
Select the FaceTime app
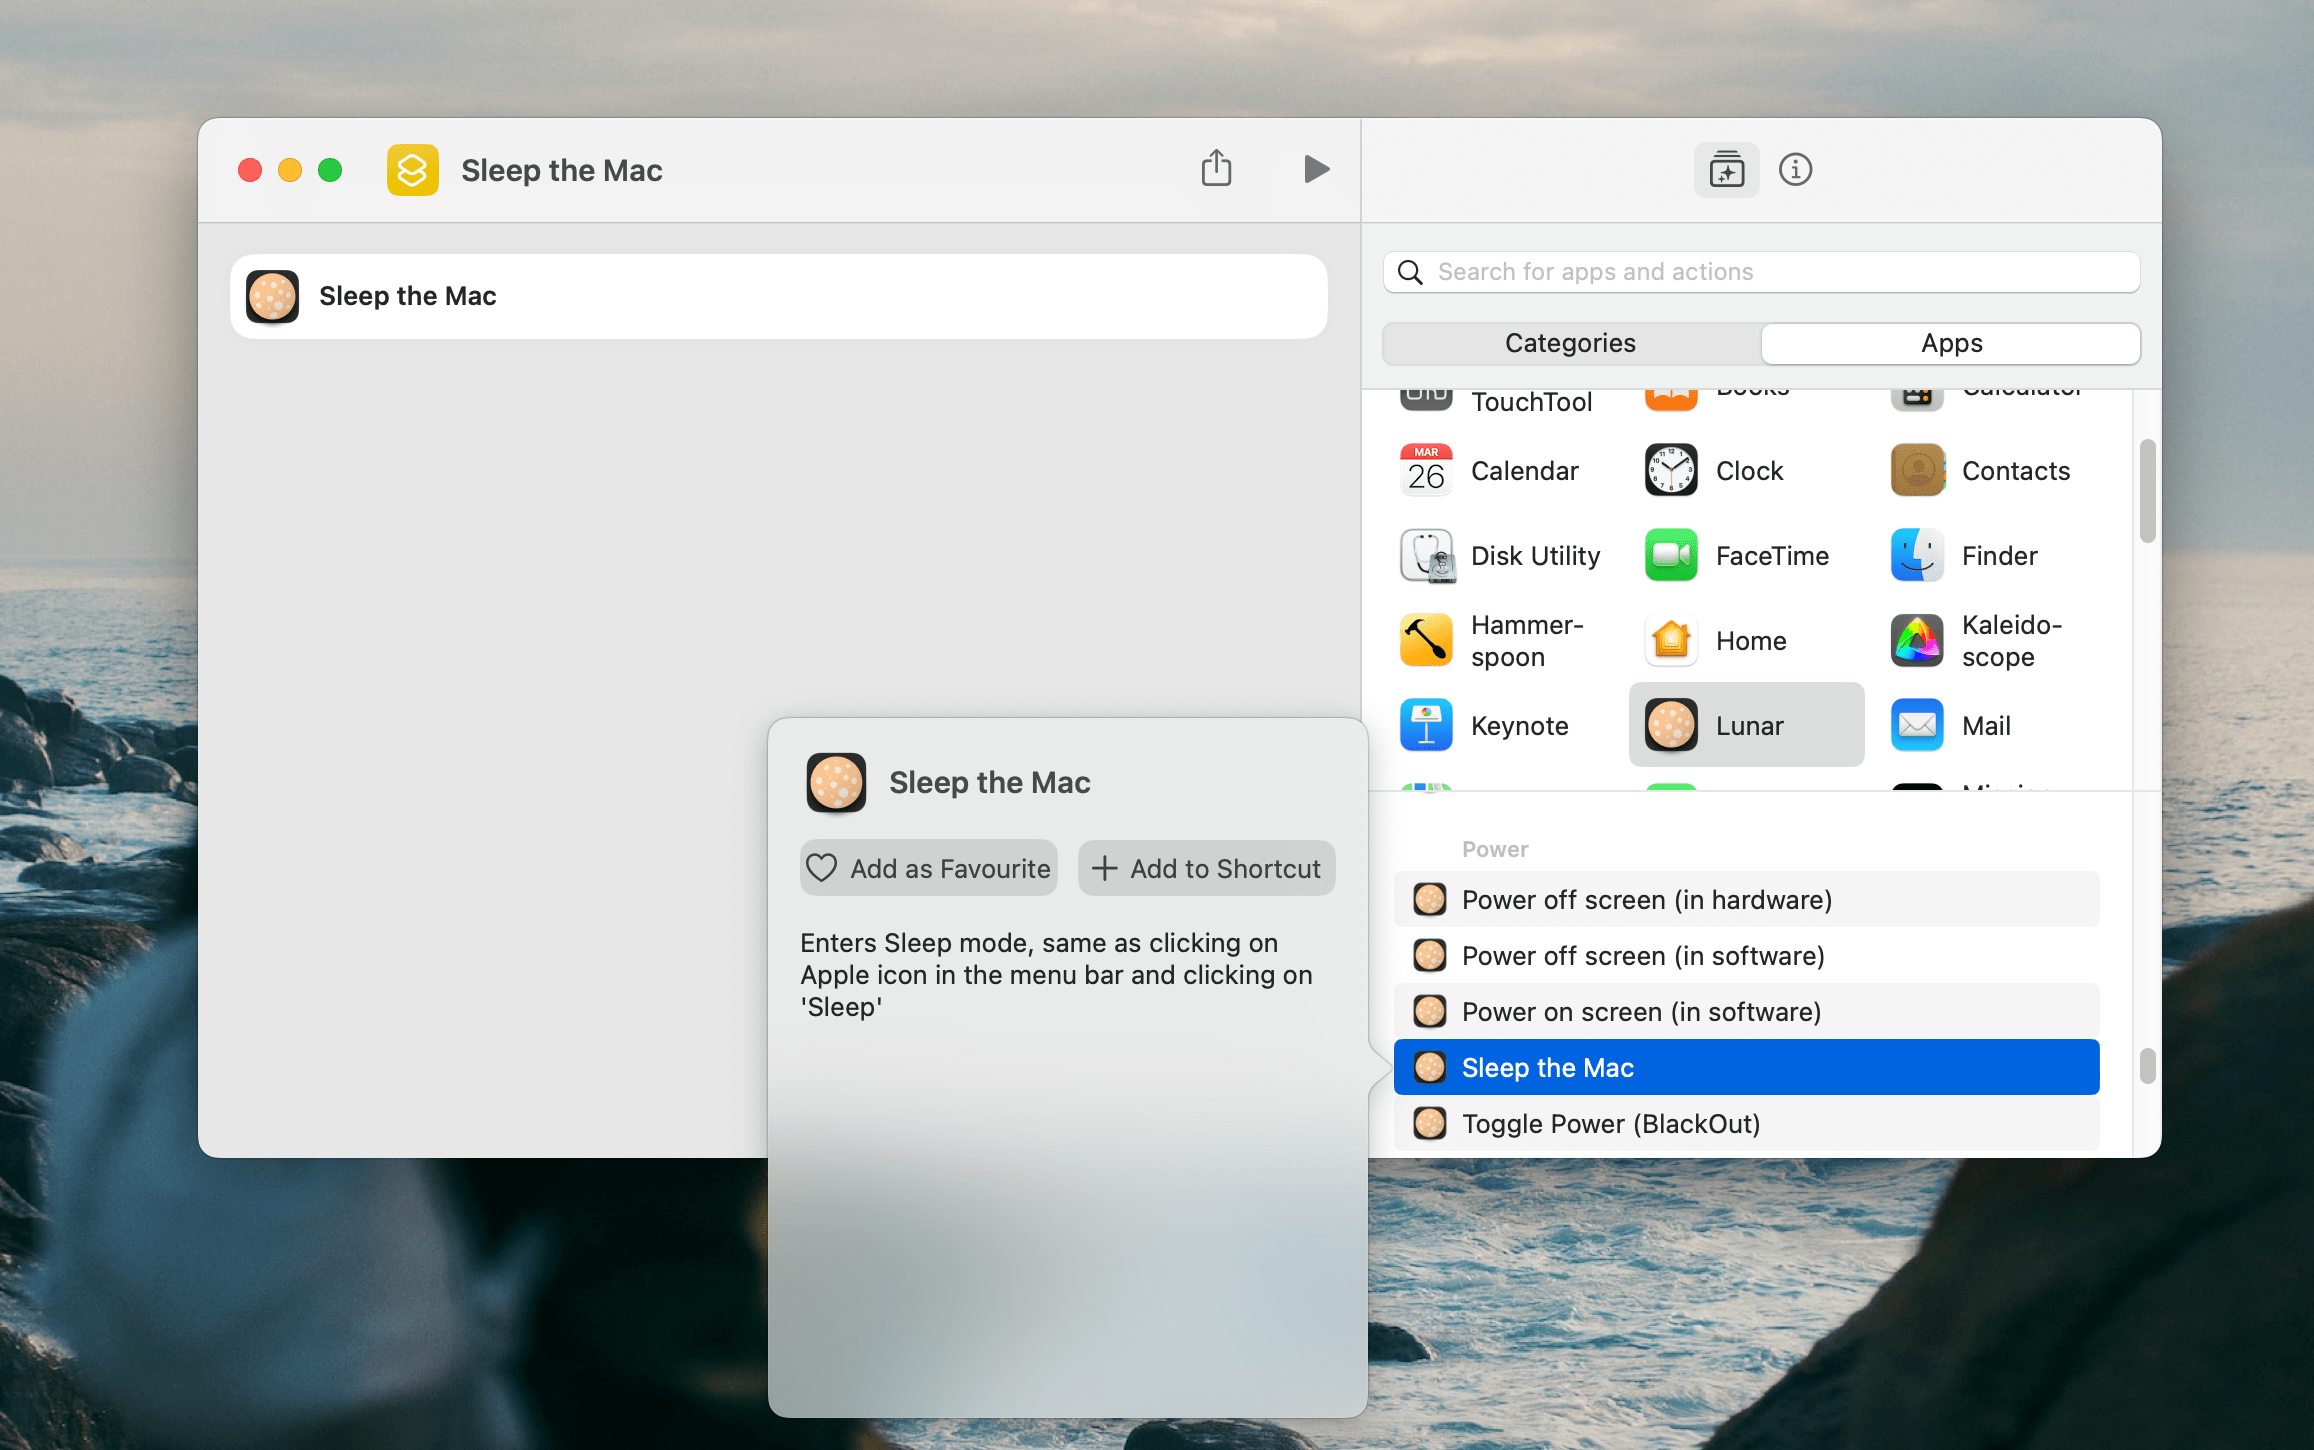[x=1746, y=556]
